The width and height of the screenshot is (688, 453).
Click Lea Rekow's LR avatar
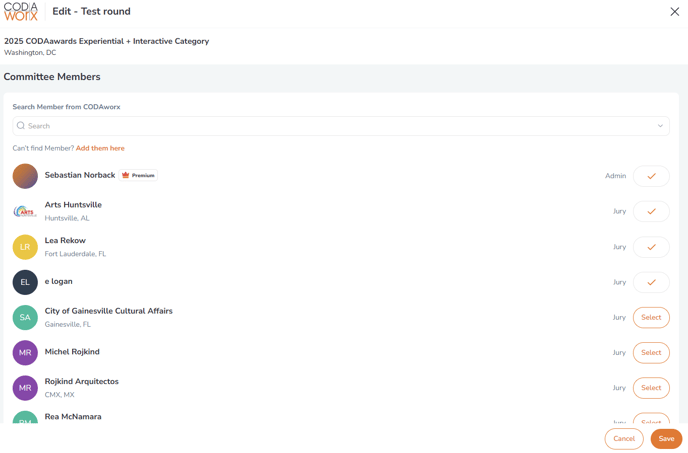(25, 247)
